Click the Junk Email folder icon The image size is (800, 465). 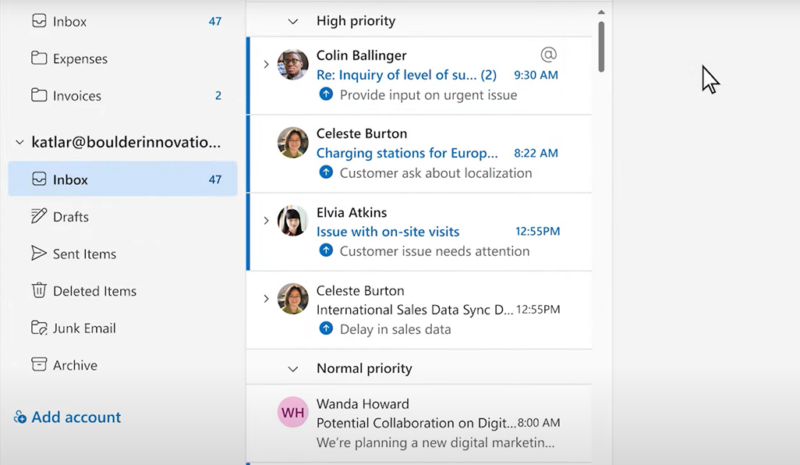tap(39, 328)
